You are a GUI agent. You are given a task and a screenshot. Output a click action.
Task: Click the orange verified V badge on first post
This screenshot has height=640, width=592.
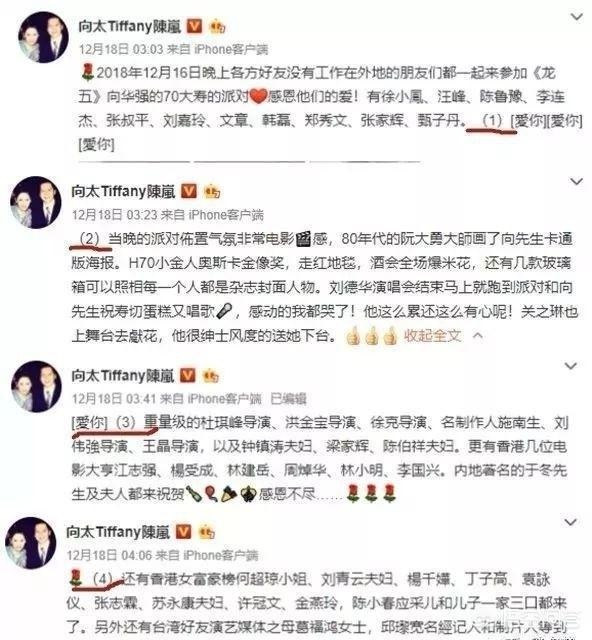point(194,26)
